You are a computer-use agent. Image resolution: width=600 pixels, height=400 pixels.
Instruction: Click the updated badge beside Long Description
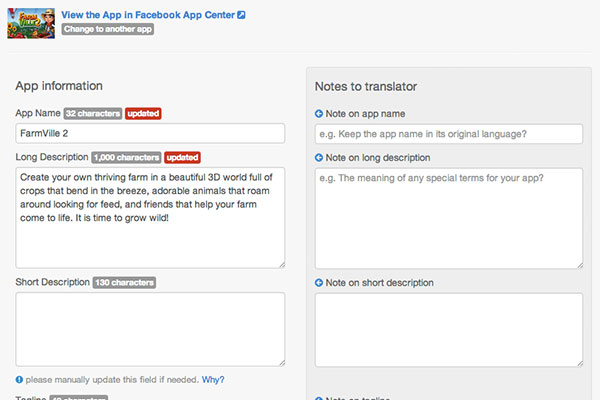pos(183,158)
